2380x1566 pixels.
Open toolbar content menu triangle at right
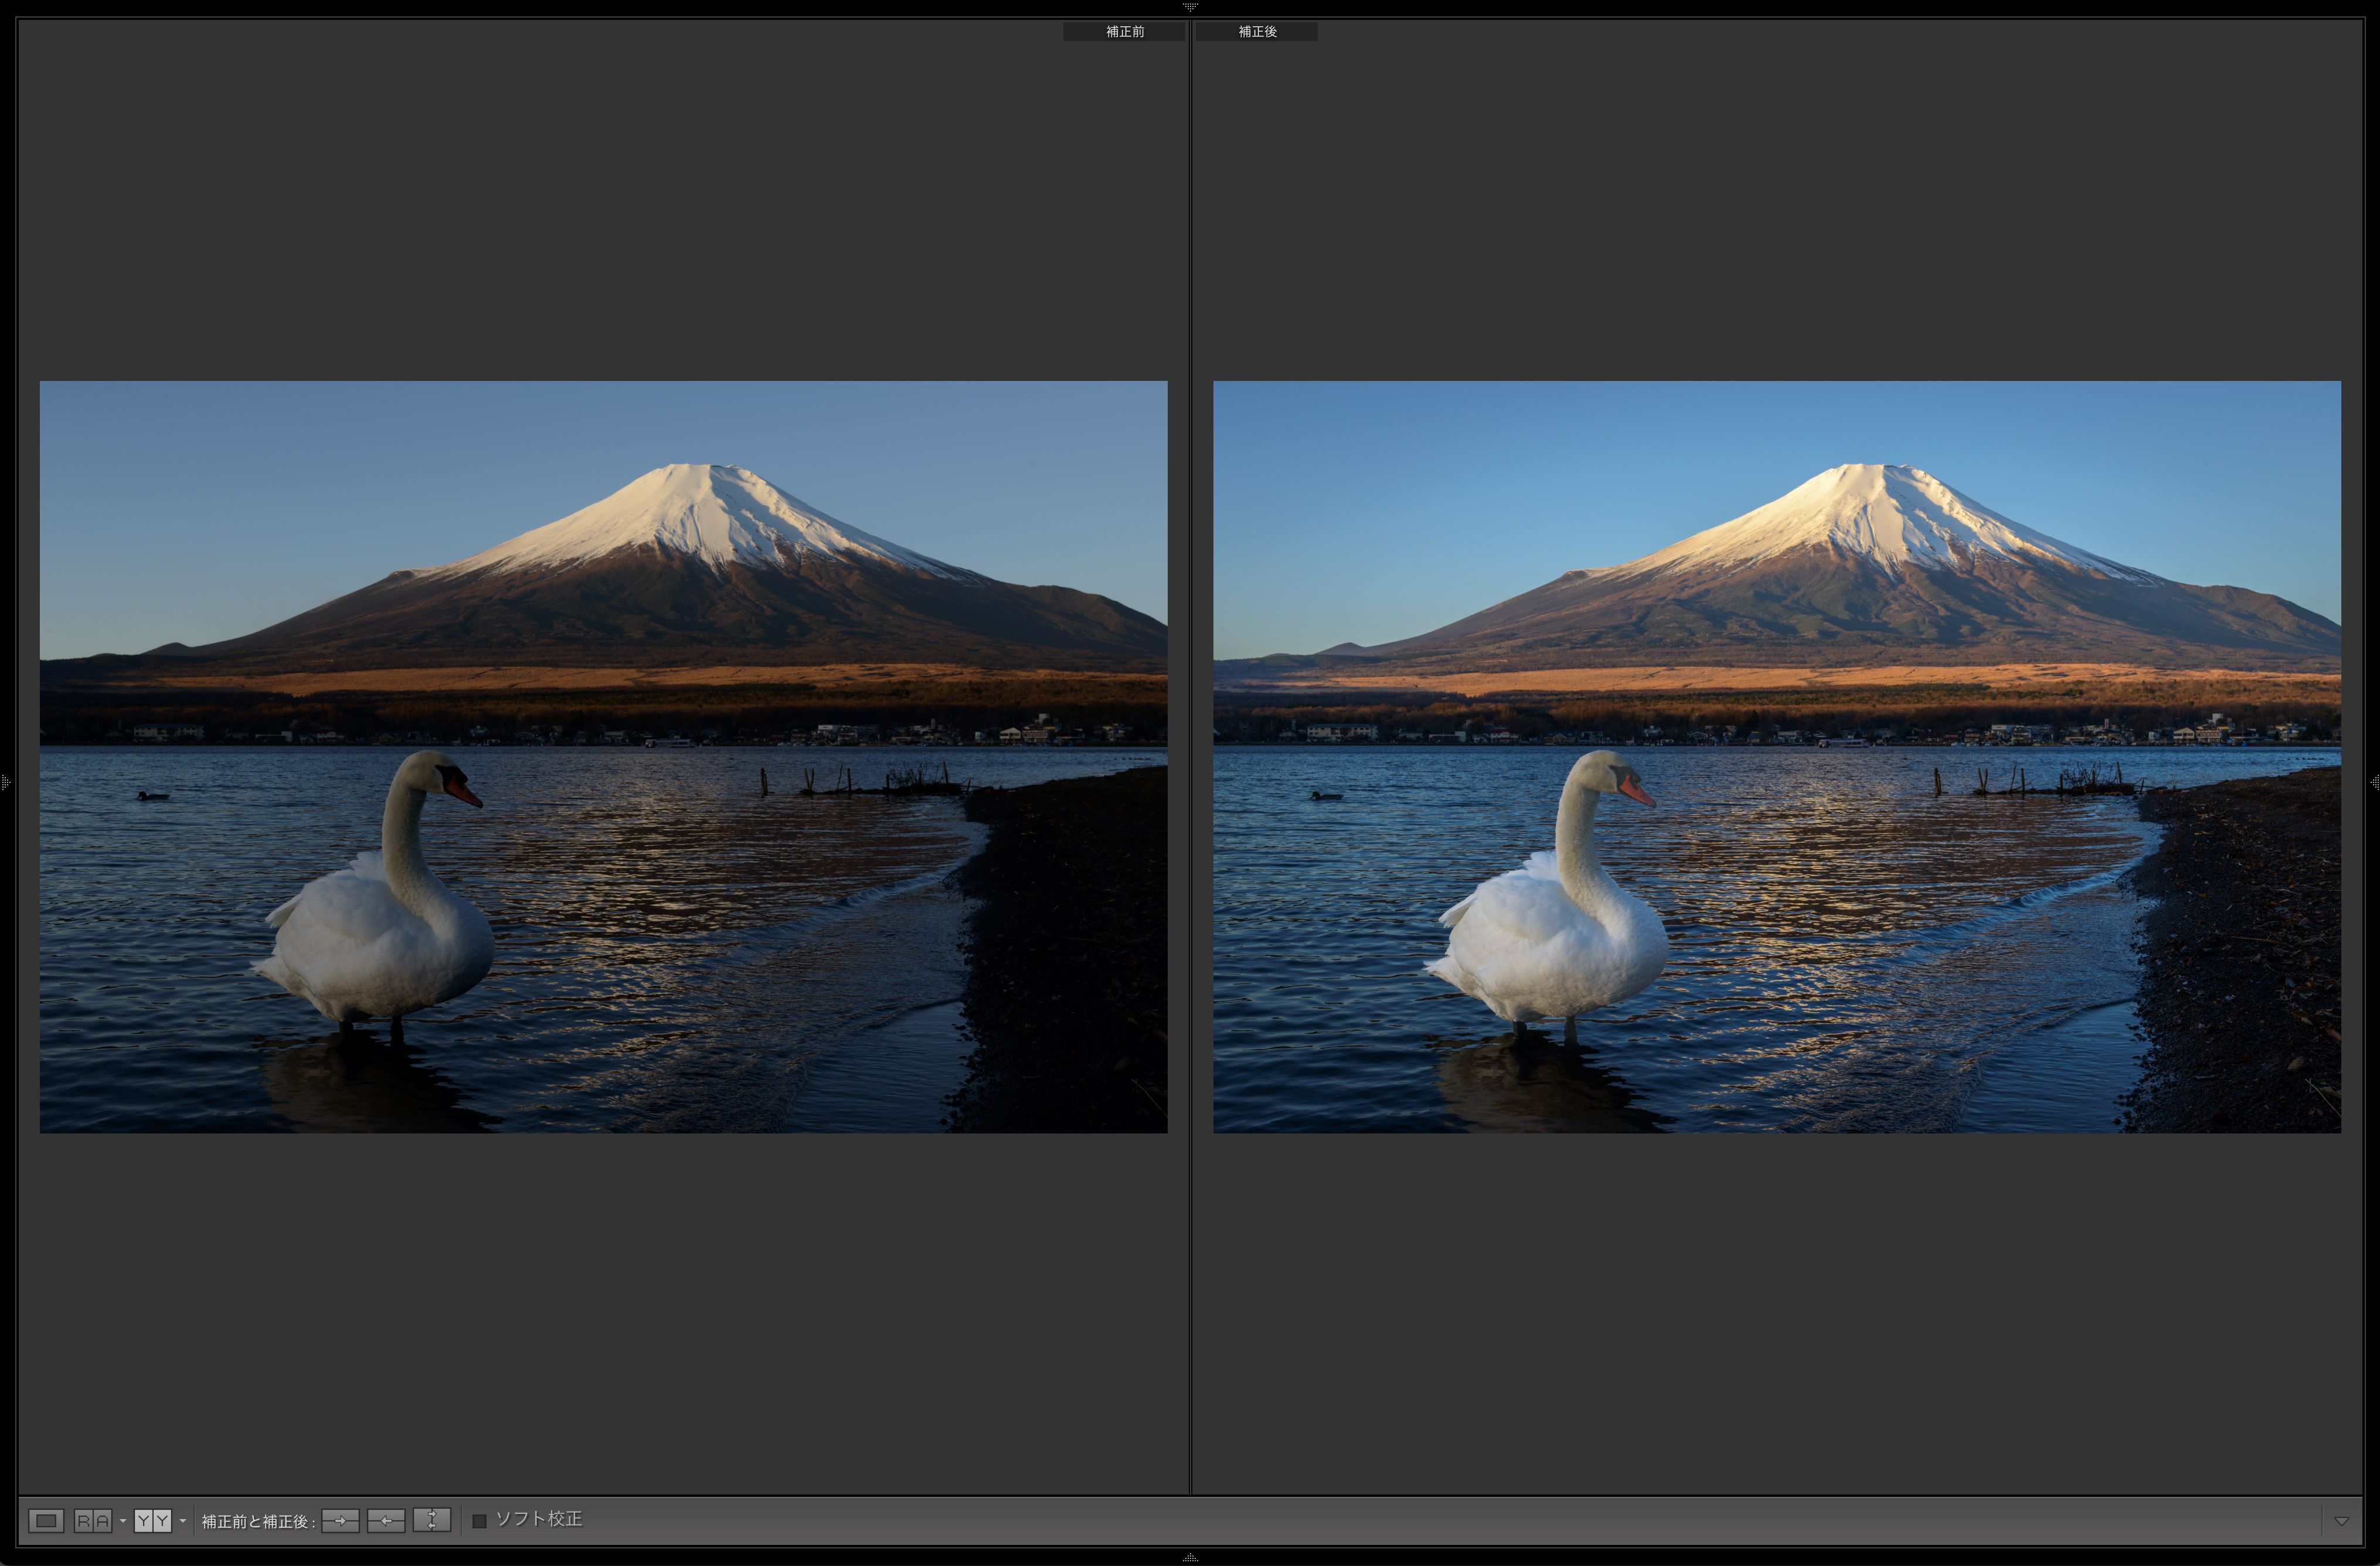click(2341, 1521)
